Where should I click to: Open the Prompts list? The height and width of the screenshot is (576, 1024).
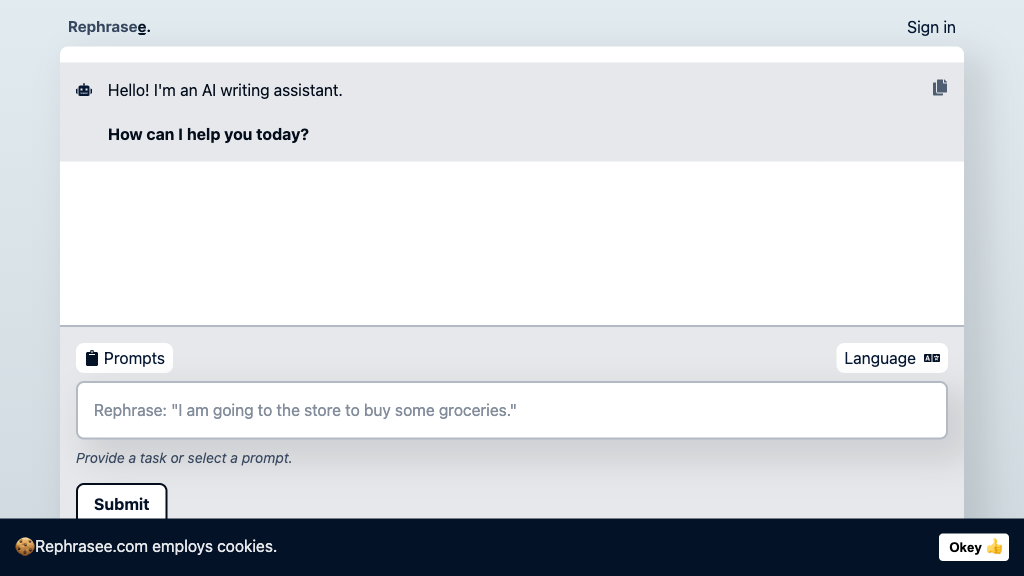tap(125, 358)
